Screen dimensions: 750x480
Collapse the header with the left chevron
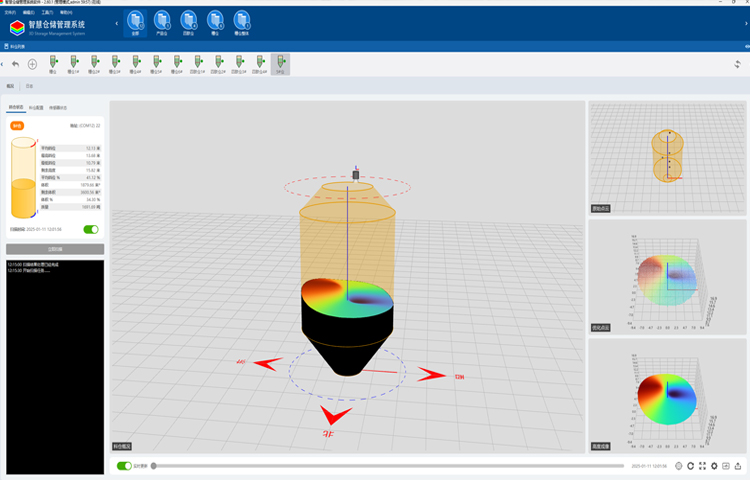point(116,22)
